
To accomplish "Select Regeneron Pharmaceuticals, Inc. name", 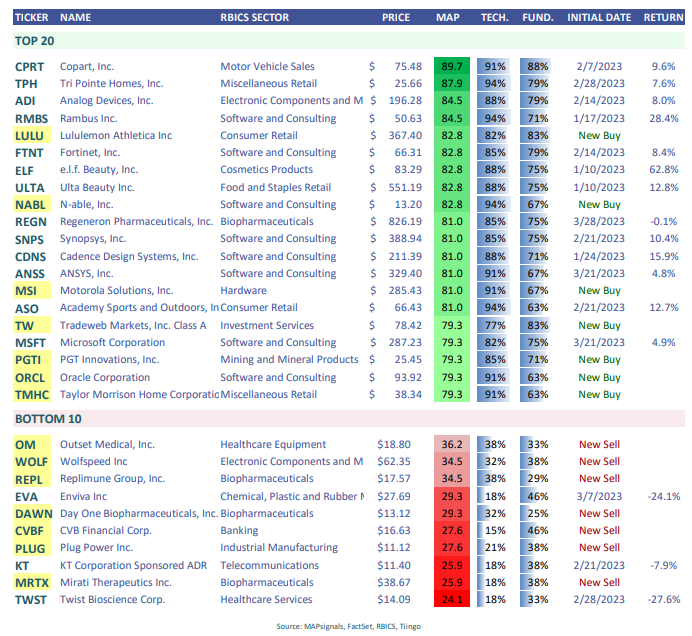I will [137, 222].
